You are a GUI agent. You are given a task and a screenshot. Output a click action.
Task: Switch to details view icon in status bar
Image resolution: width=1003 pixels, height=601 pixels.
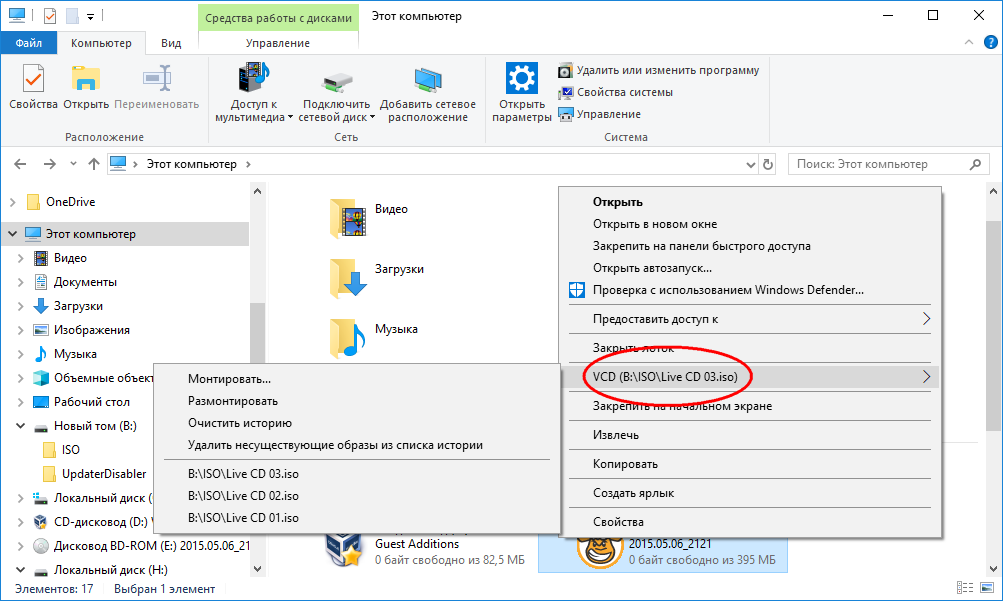tap(965, 588)
